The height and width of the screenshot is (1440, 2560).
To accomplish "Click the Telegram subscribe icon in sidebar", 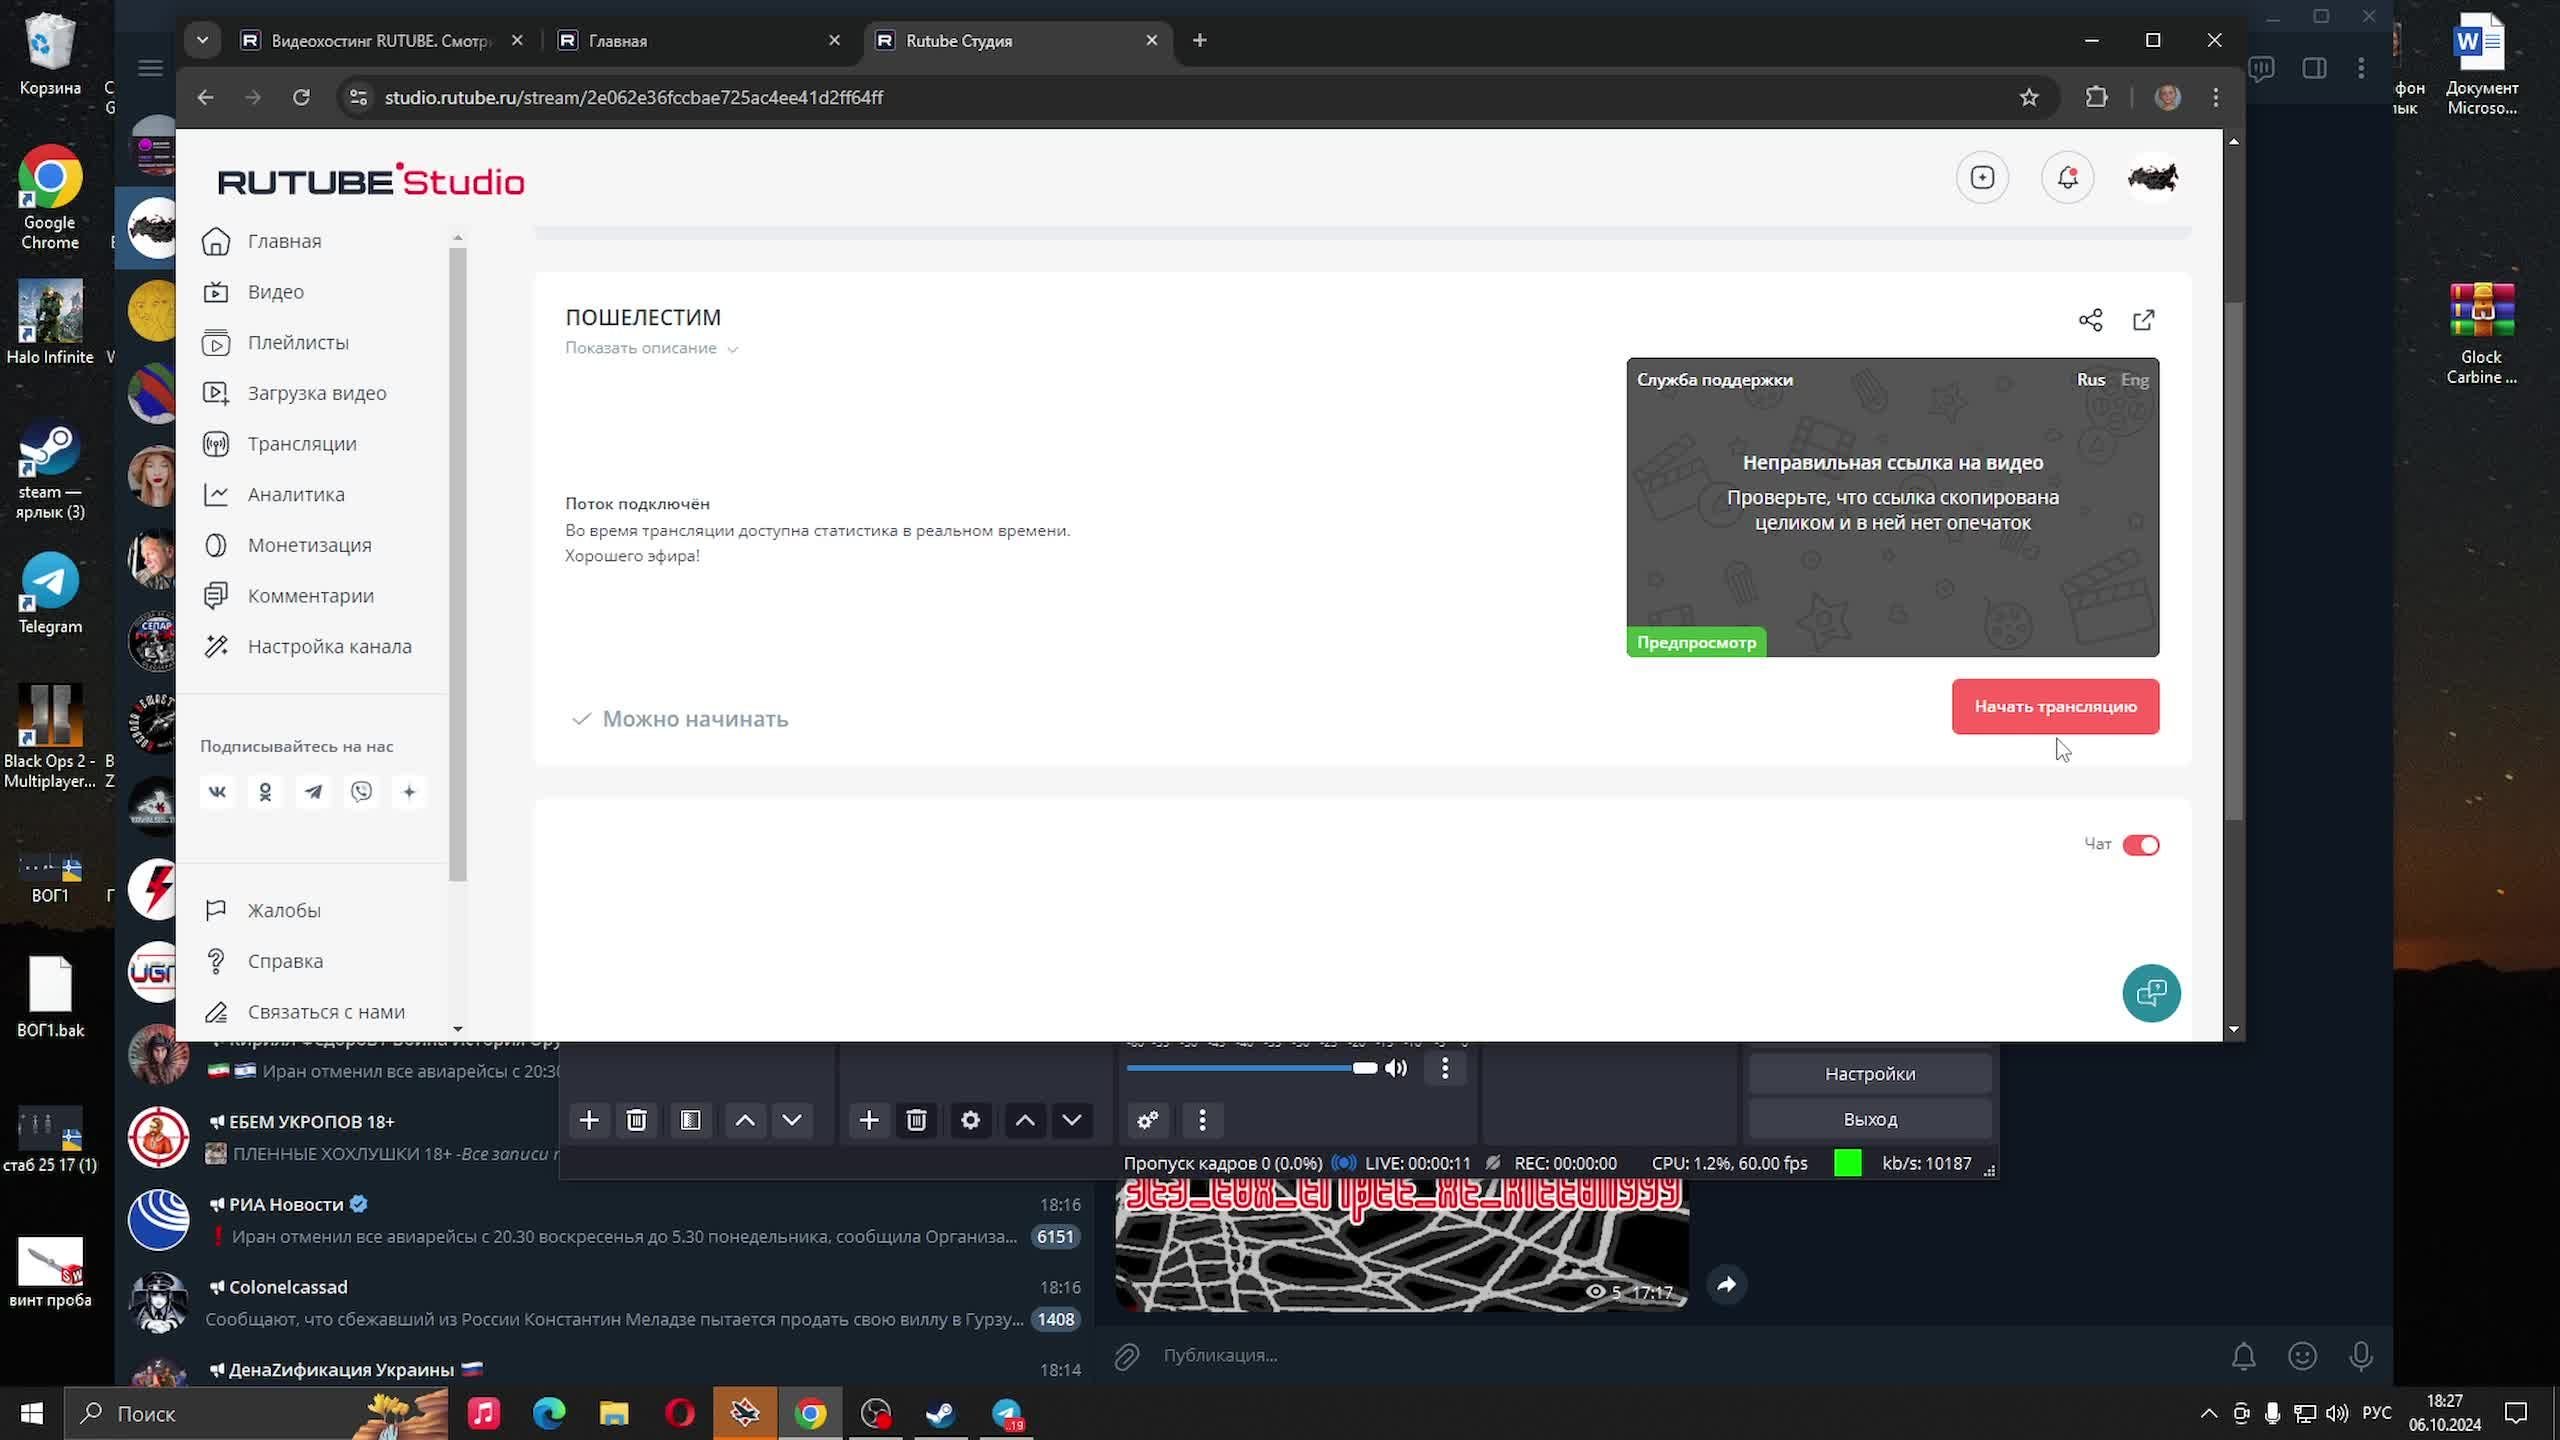I will click(313, 792).
